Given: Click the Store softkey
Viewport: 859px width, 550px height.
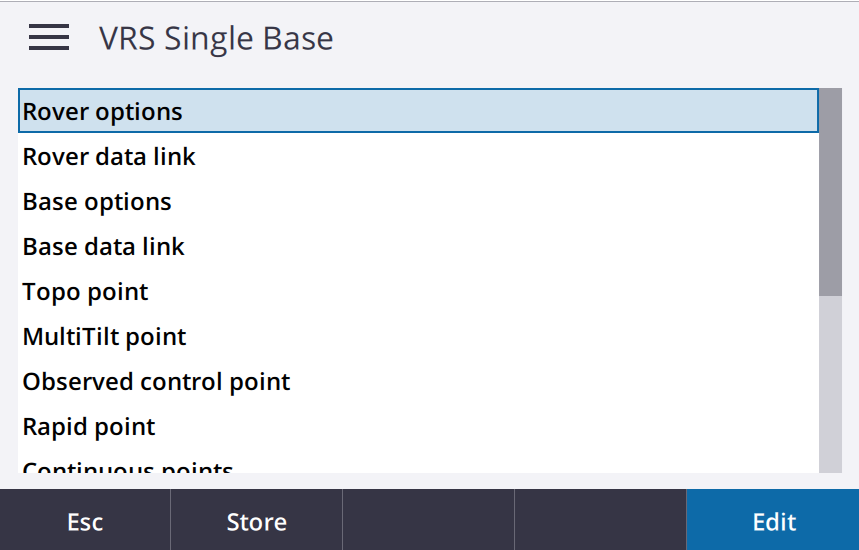Looking at the screenshot, I should 256,520.
